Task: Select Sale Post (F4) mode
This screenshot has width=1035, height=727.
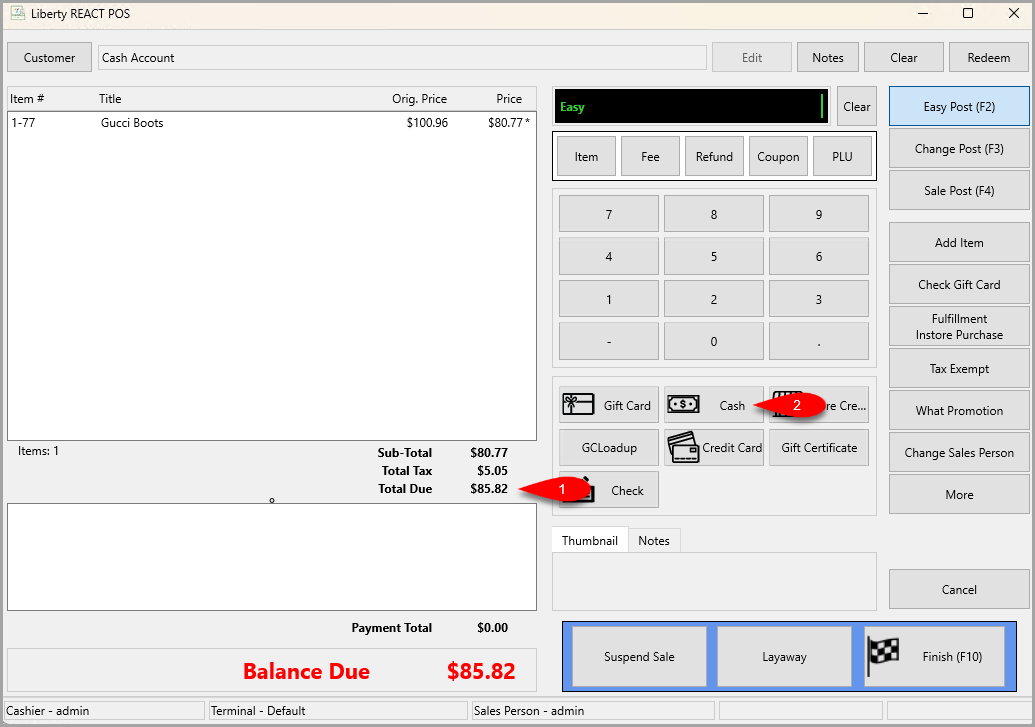Action: tap(959, 190)
